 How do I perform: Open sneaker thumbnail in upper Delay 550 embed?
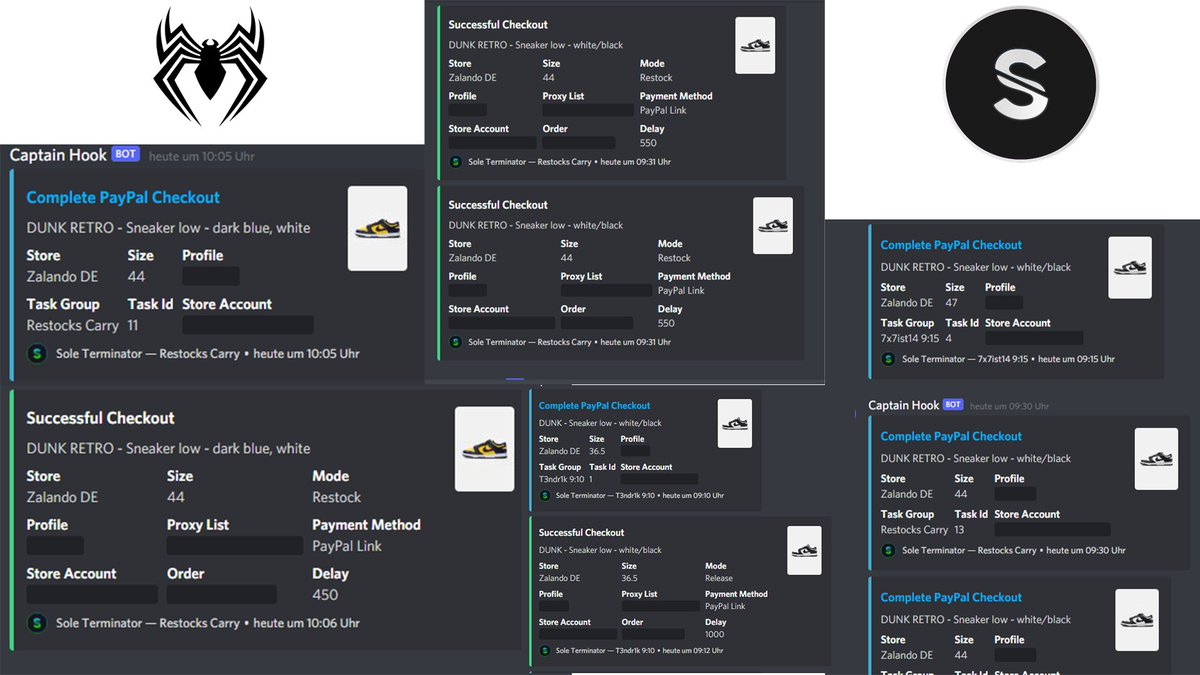[x=755, y=45]
